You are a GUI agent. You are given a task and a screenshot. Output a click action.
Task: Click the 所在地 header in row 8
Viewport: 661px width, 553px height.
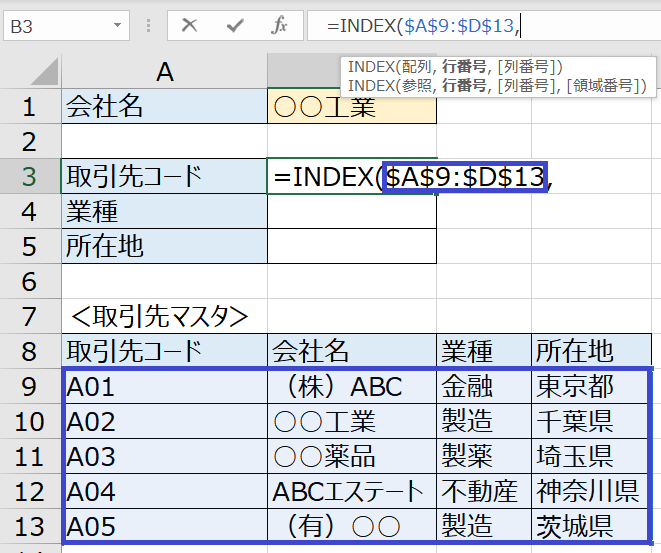591,351
